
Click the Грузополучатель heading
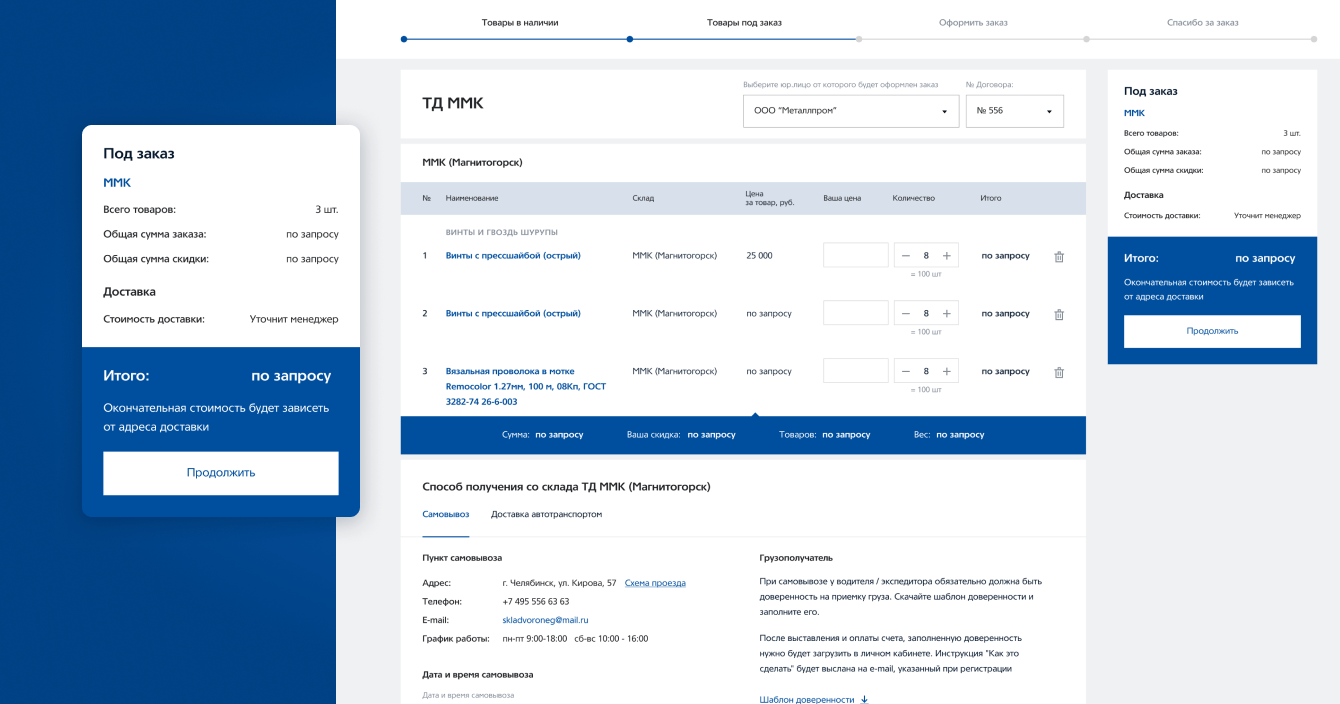point(796,558)
